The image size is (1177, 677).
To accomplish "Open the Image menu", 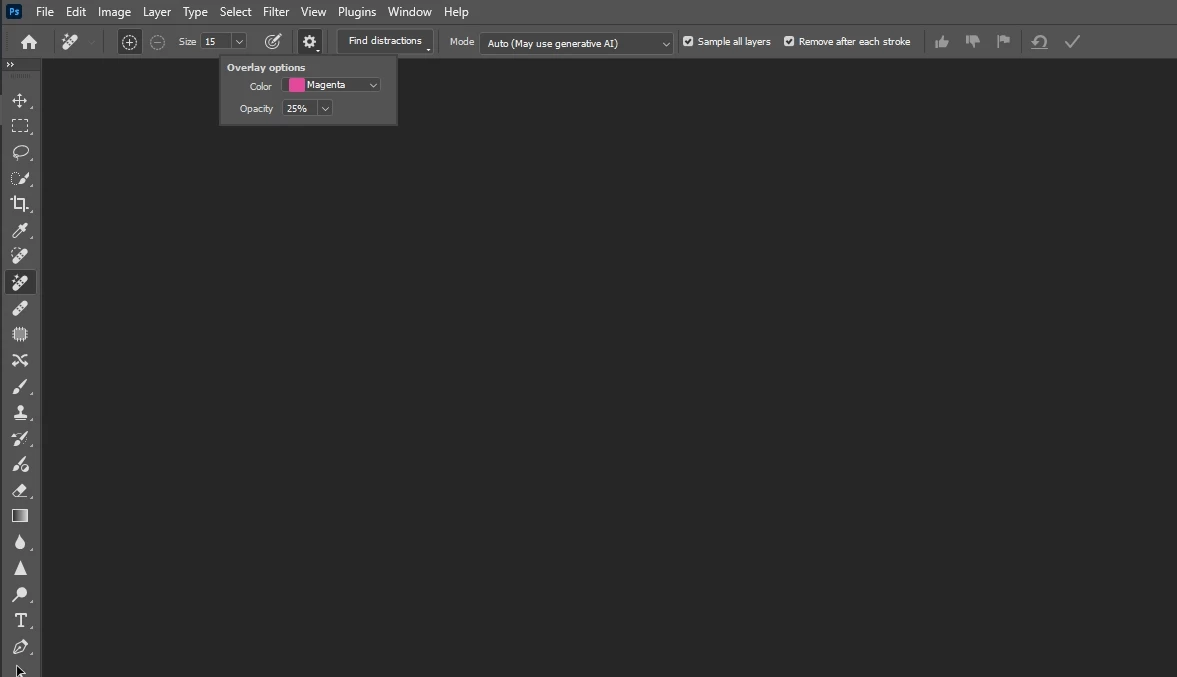I will [114, 12].
